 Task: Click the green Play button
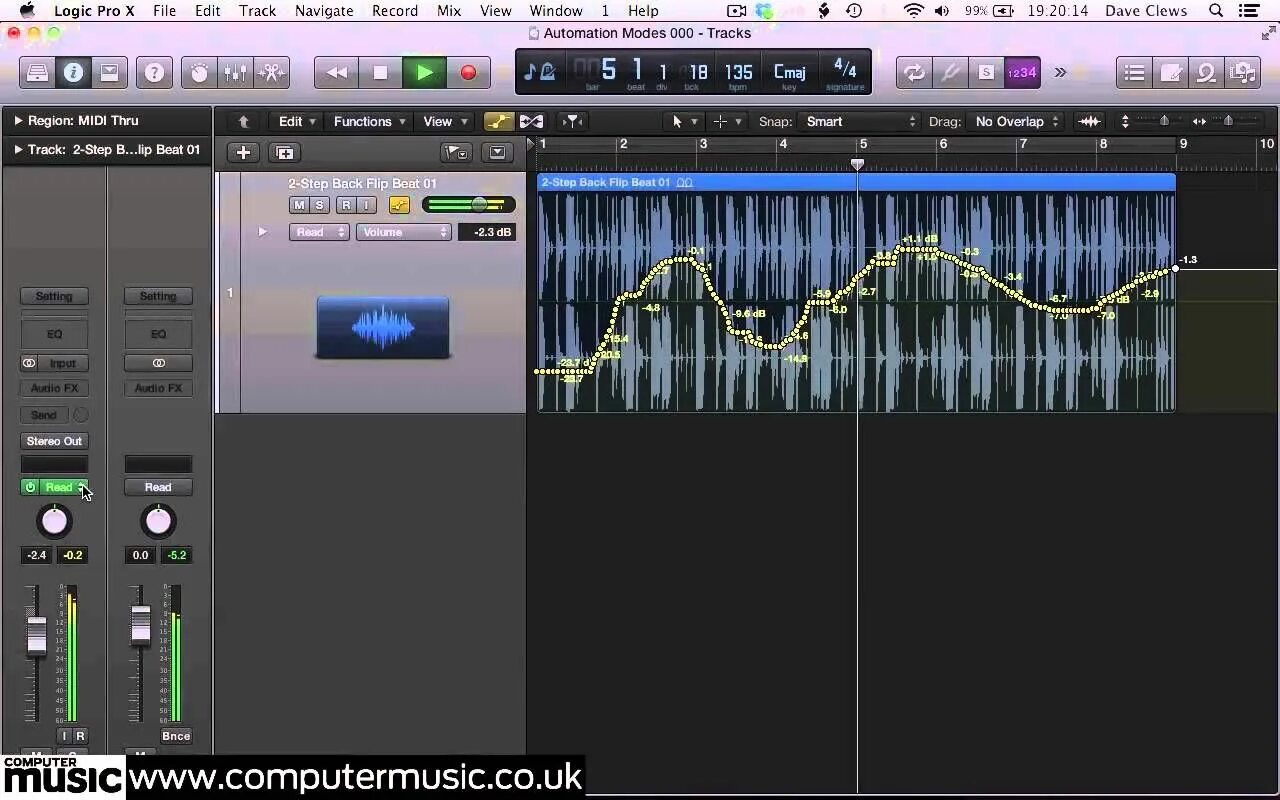click(424, 73)
